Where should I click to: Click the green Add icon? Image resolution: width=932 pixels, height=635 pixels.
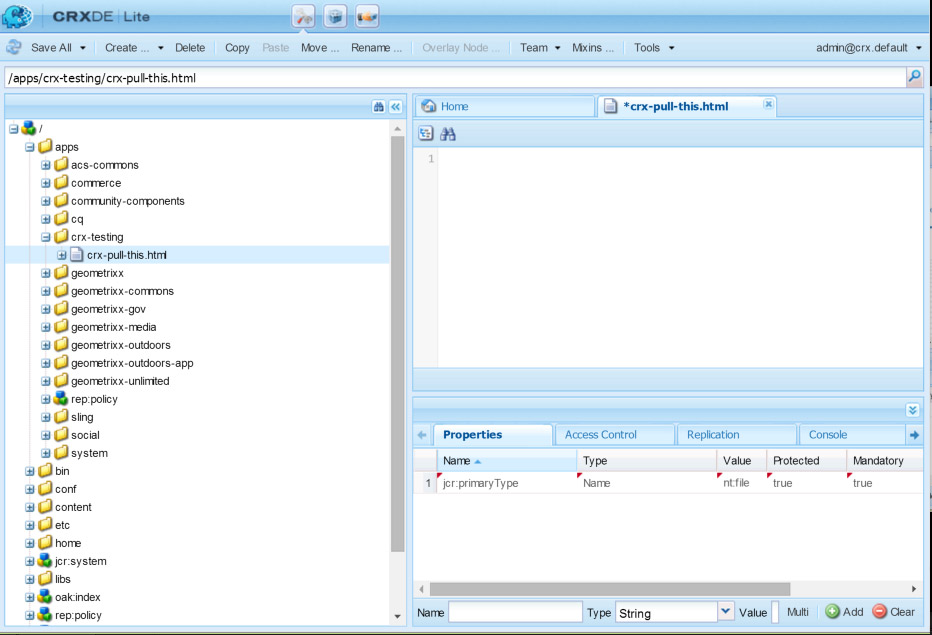click(832, 611)
